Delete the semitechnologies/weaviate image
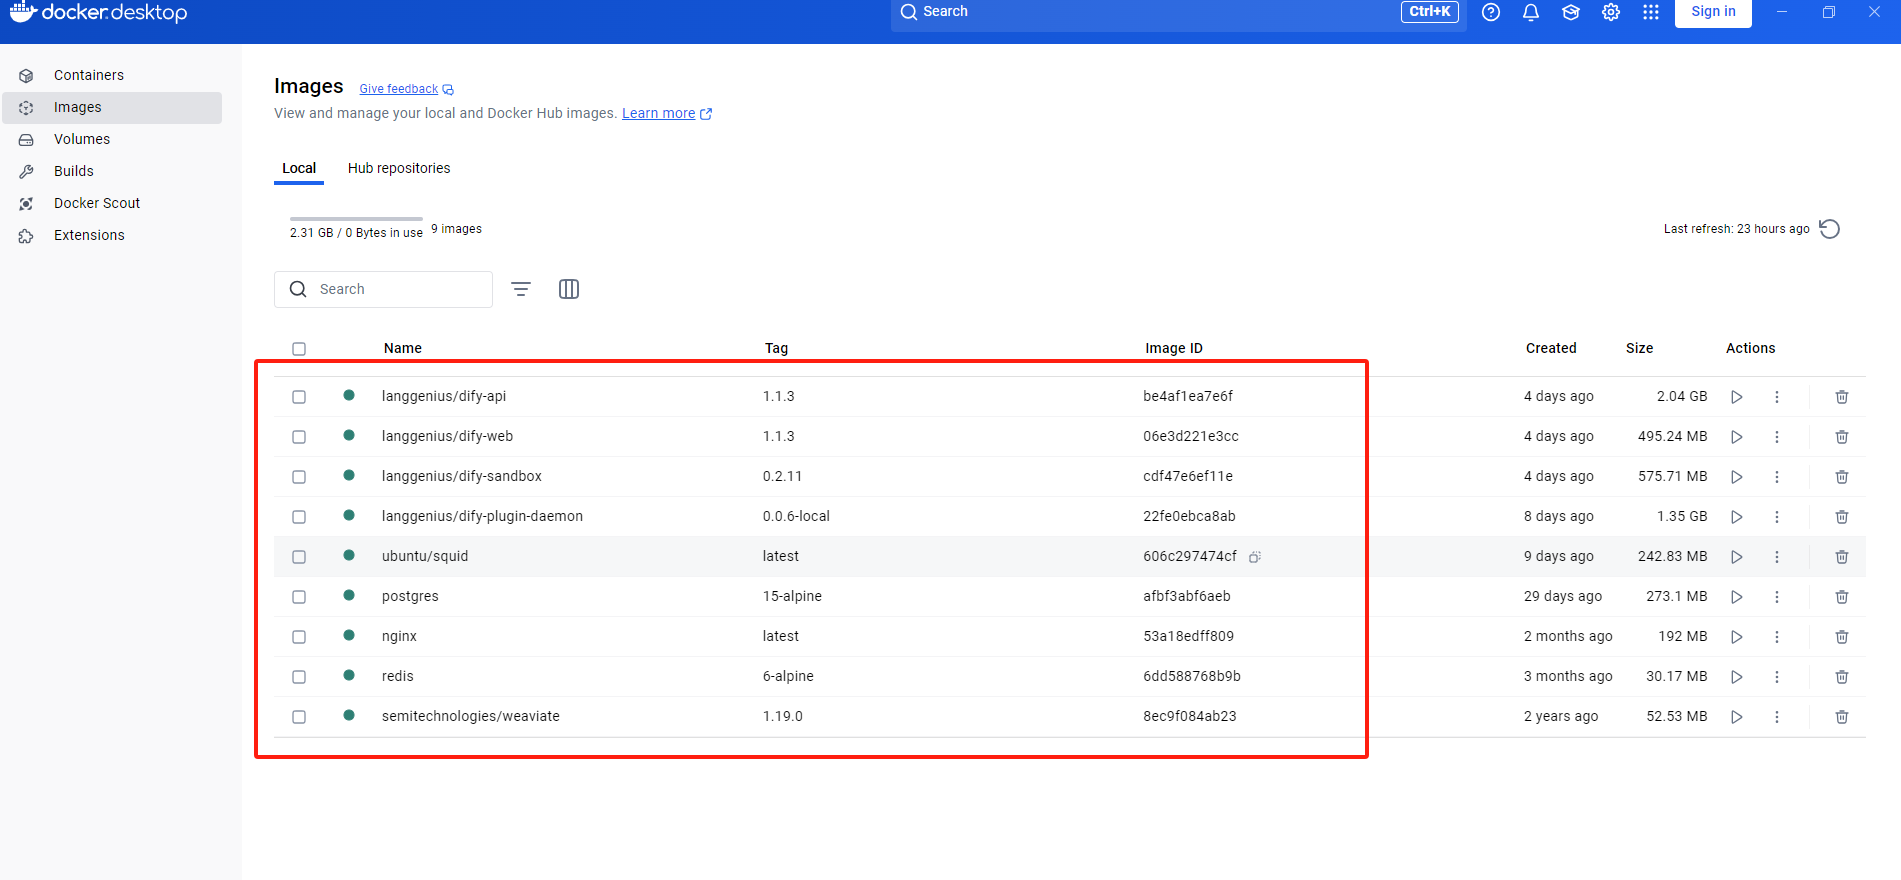The height and width of the screenshot is (880, 1901). [x=1842, y=717]
